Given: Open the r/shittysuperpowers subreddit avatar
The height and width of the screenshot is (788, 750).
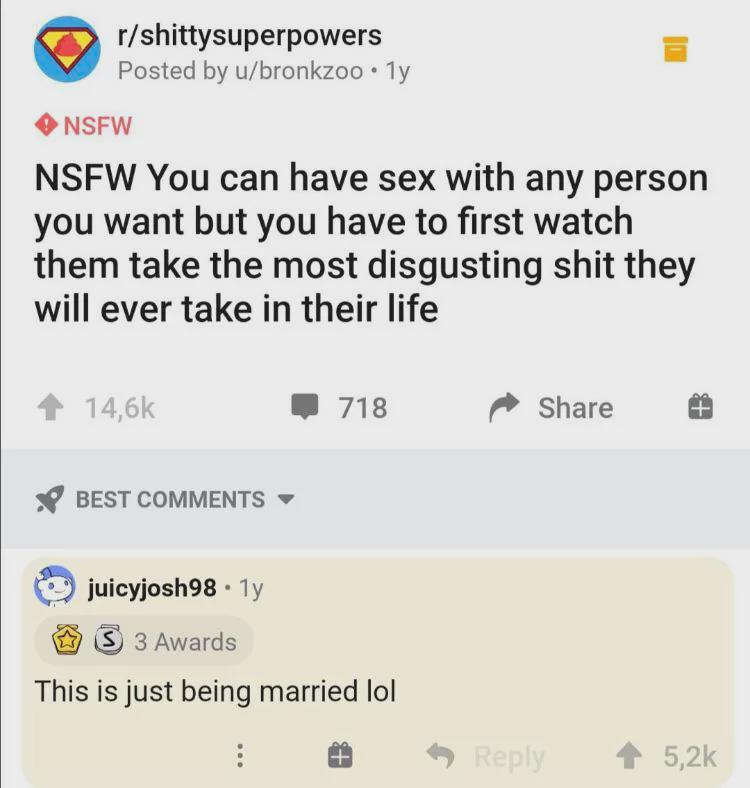Looking at the screenshot, I should pos(67,49).
